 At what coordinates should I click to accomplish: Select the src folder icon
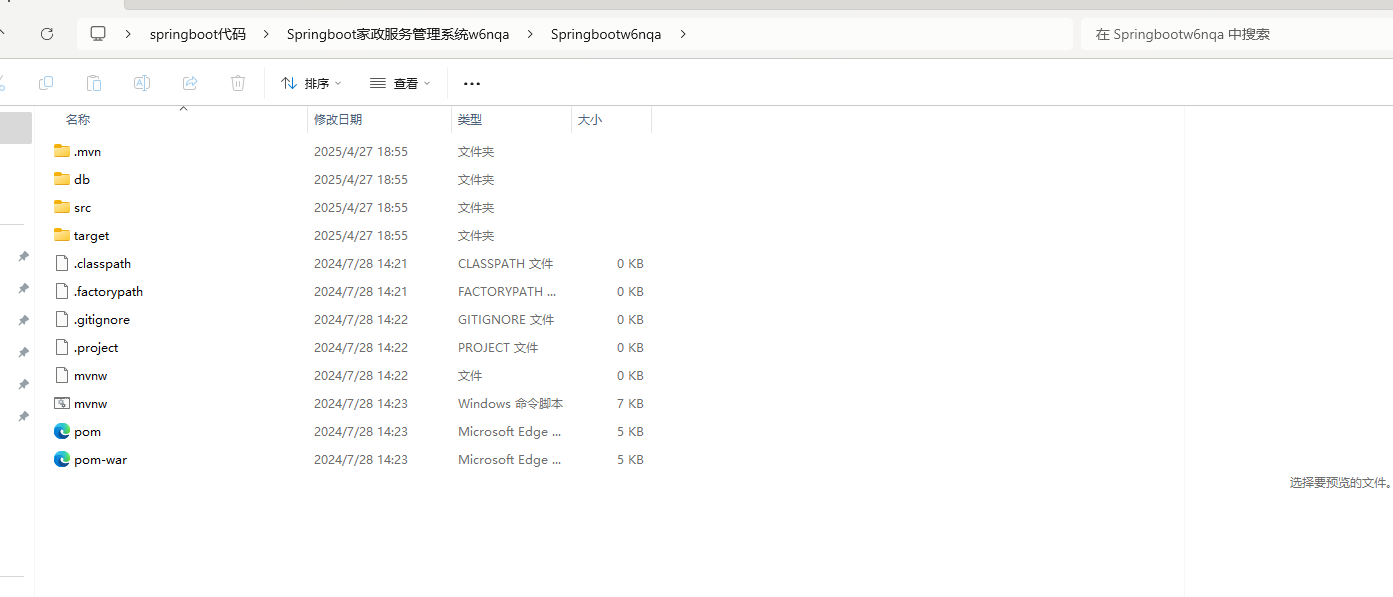pos(62,207)
